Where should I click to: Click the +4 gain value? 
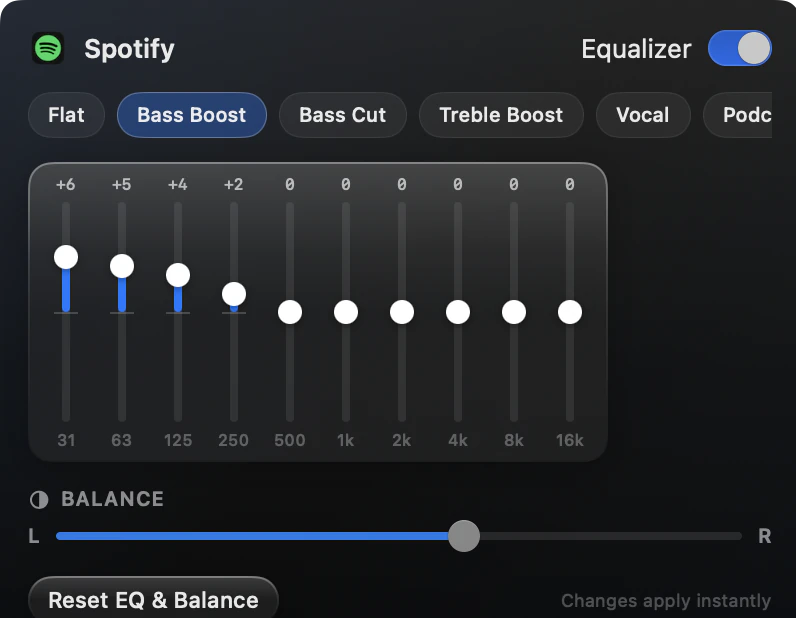(178, 184)
